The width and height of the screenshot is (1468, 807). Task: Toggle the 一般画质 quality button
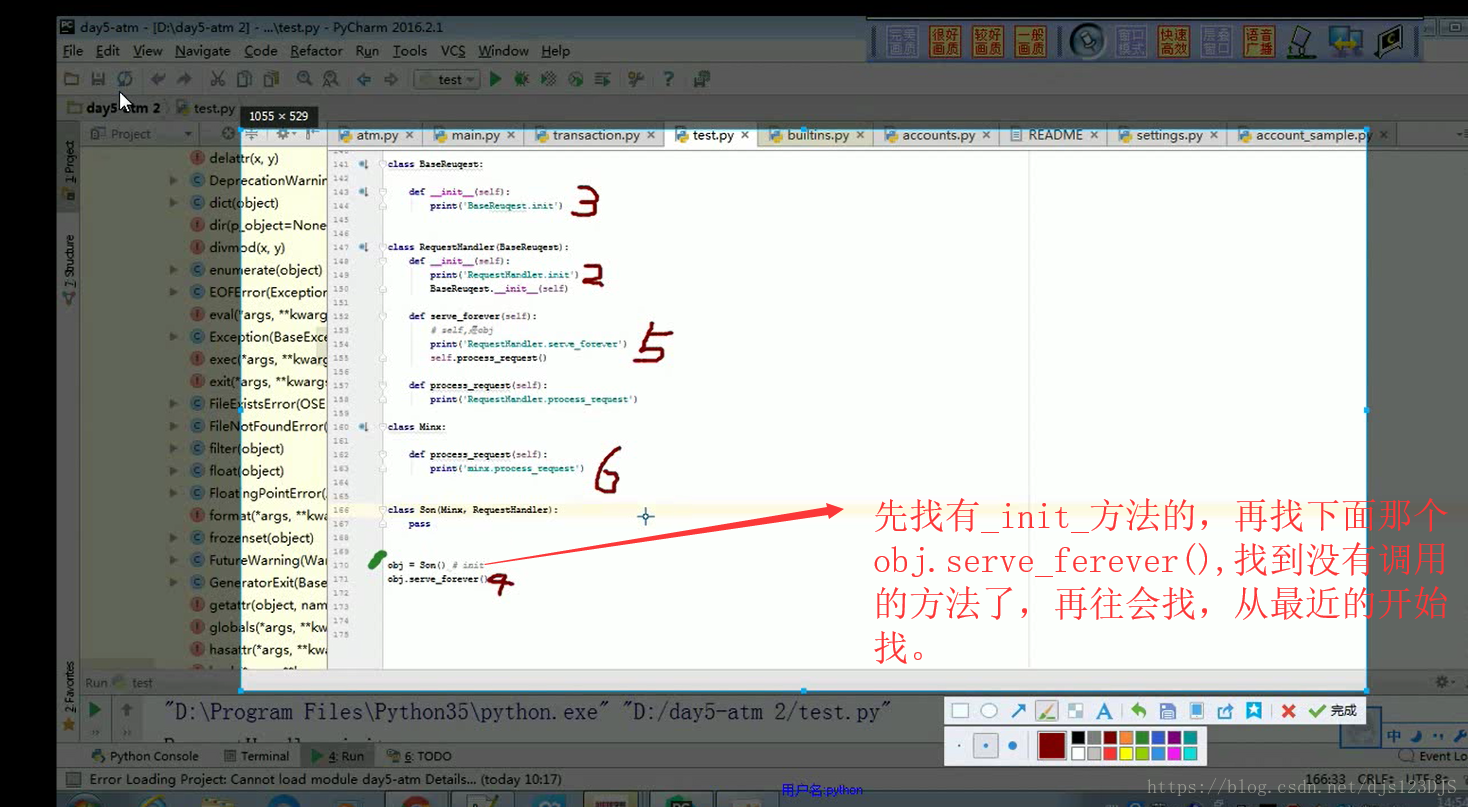click(1031, 41)
